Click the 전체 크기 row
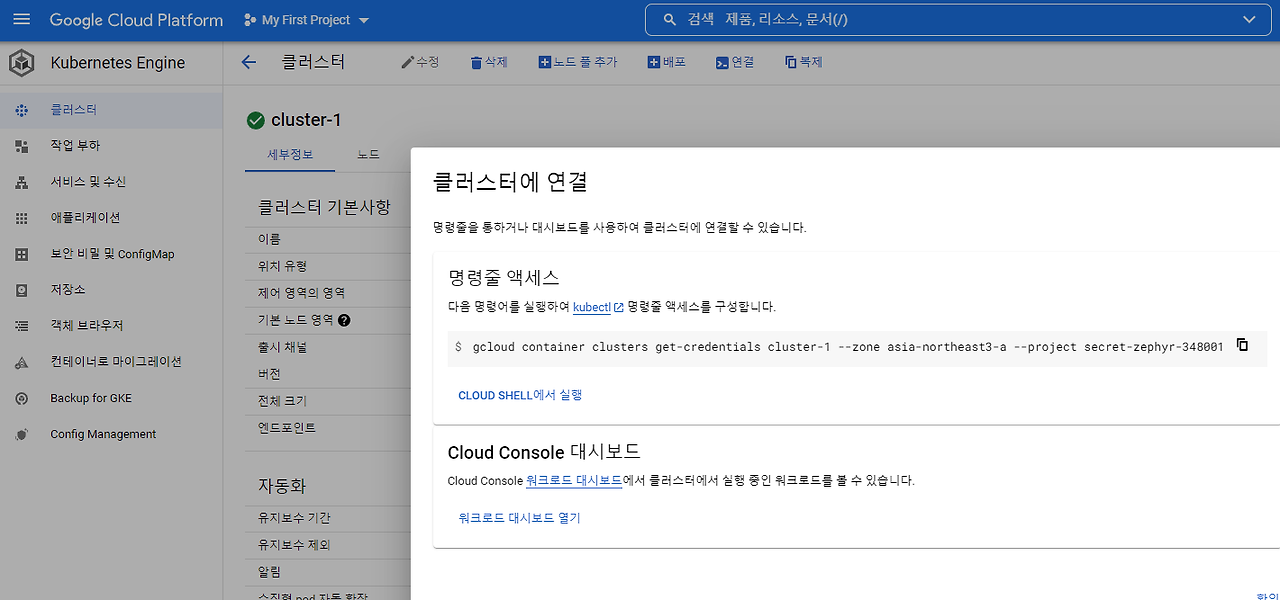This screenshot has height=600, width=1280. (x=328, y=401)
